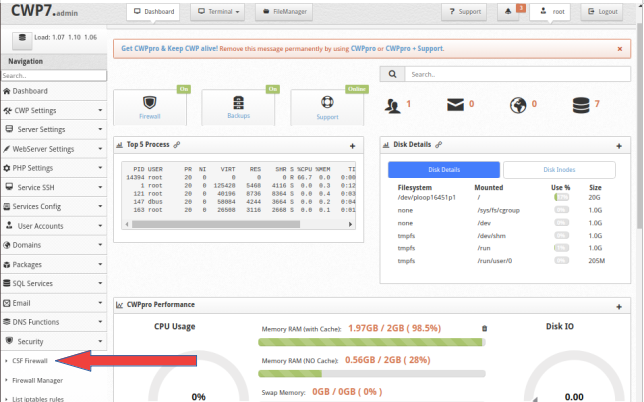Open CSF Firewall under Security

click(30, 361)
